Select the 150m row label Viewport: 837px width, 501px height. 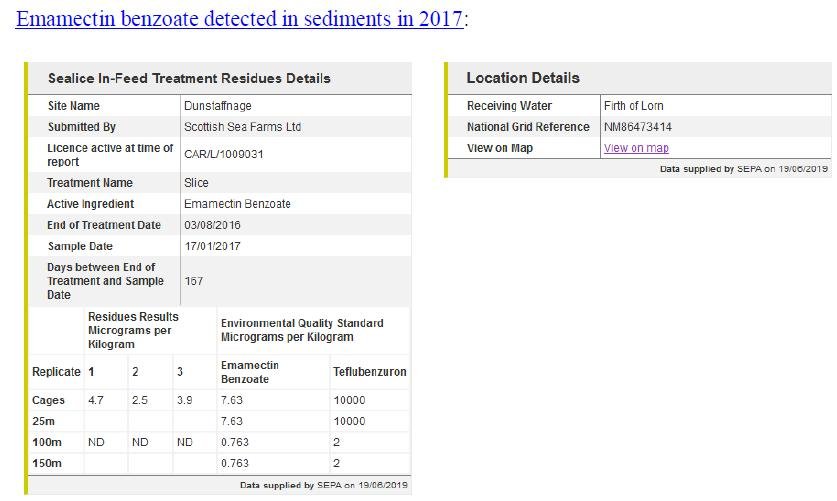click(47, 463)
